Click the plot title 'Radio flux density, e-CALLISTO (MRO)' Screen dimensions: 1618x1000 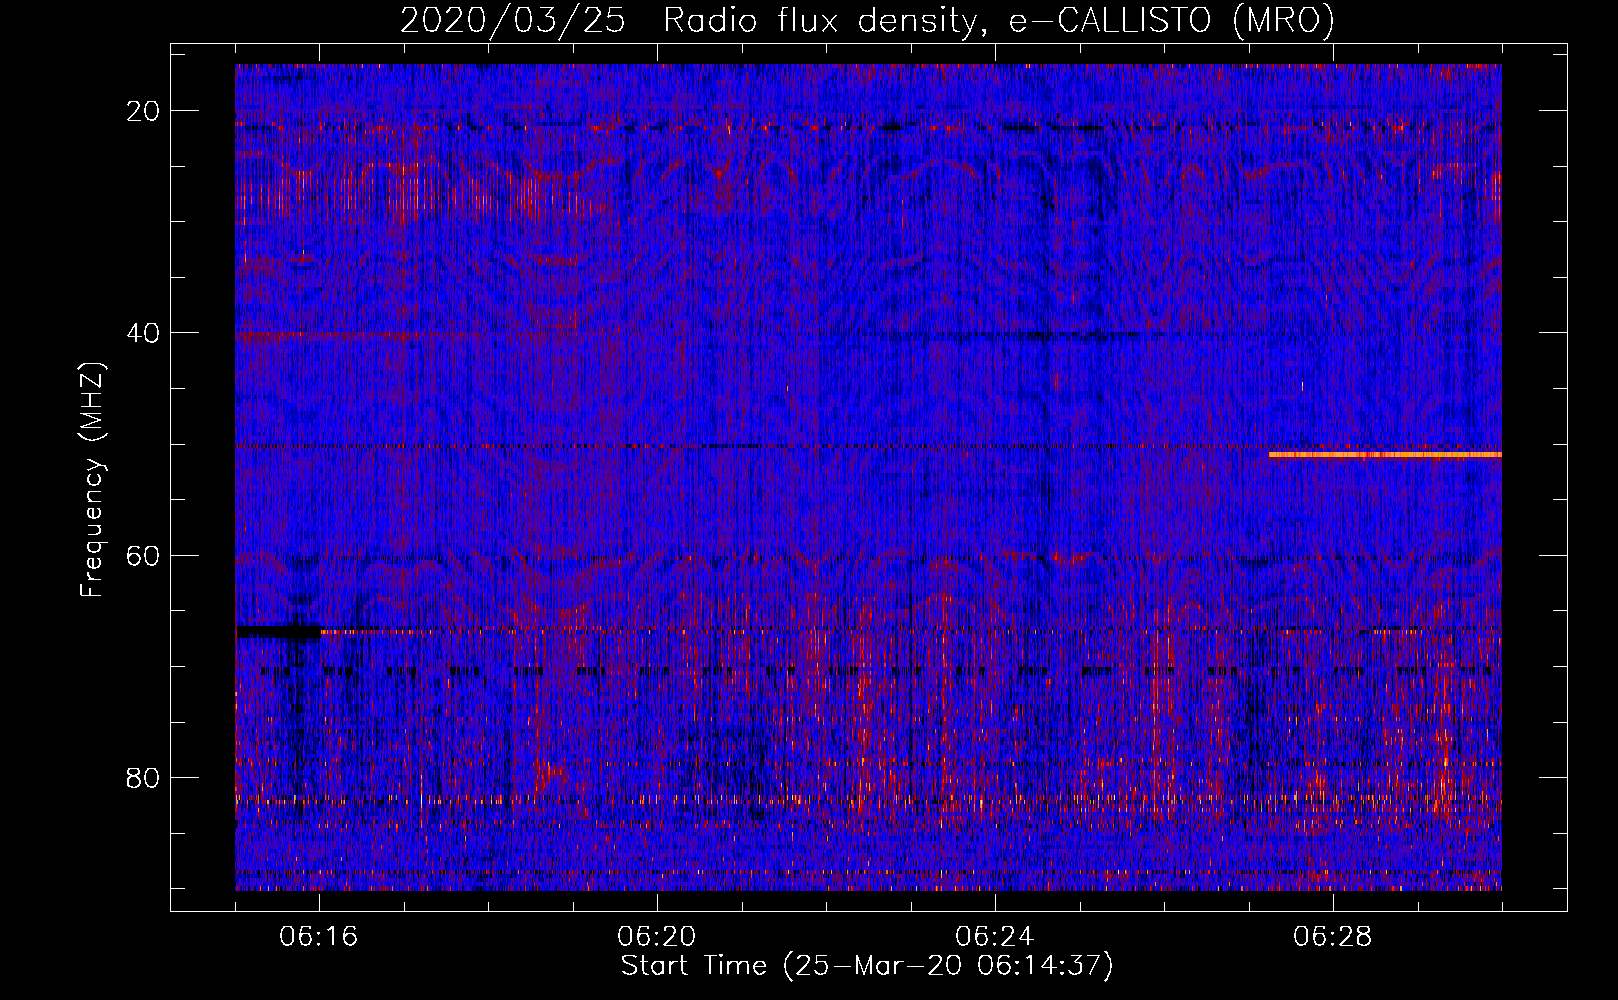click(998, 20)
